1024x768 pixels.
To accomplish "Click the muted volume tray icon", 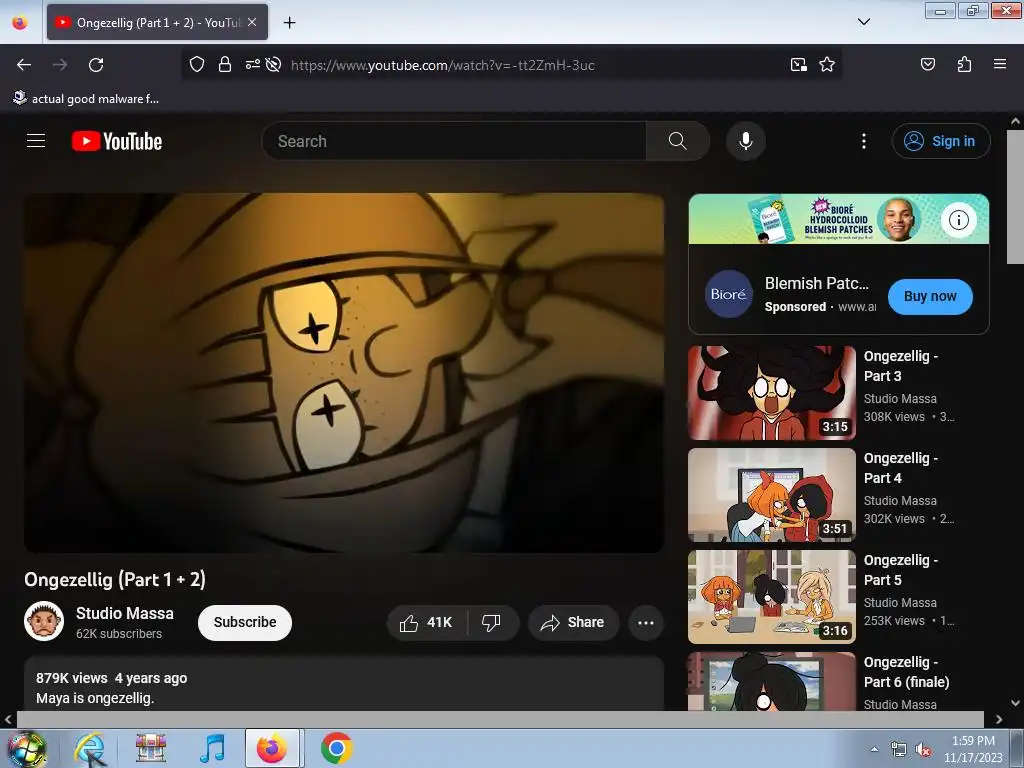I will pyautogui.click(x=923, y=750).
